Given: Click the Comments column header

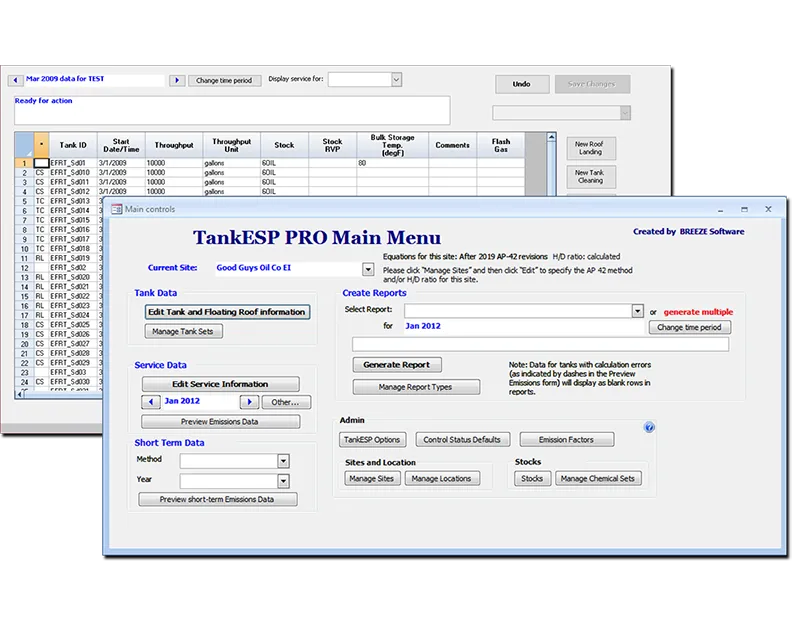Looking at the screenshot, I should tap(453, 146).
